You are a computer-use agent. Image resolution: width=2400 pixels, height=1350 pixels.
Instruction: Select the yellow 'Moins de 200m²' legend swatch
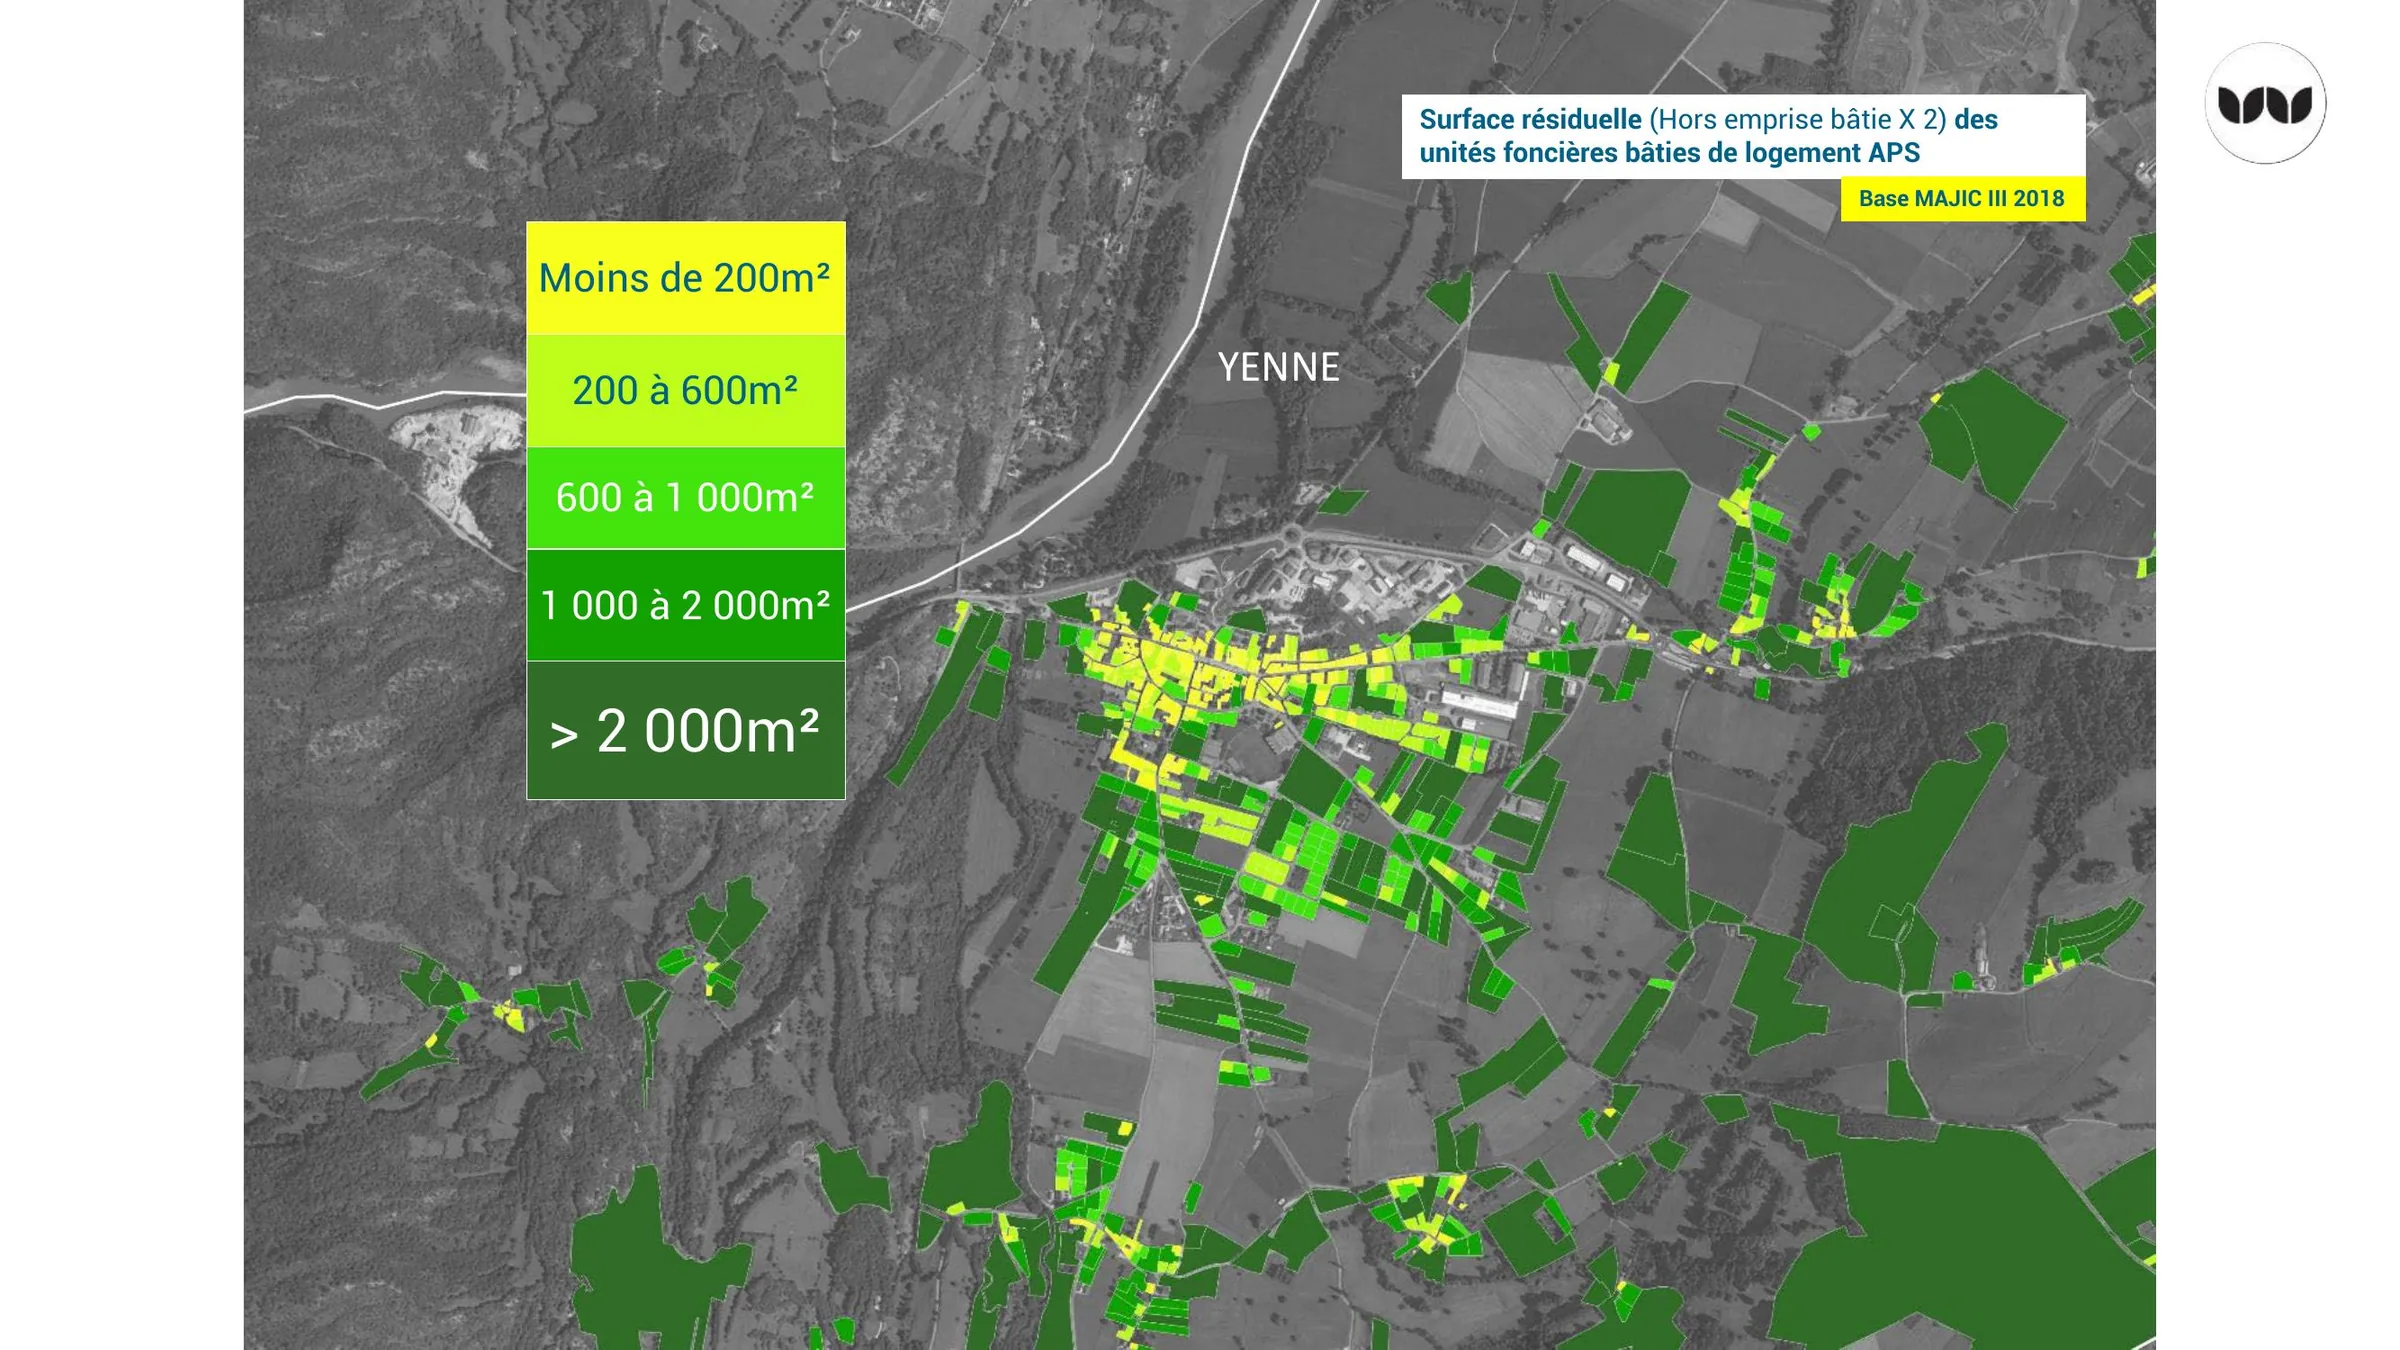point(686,278)
